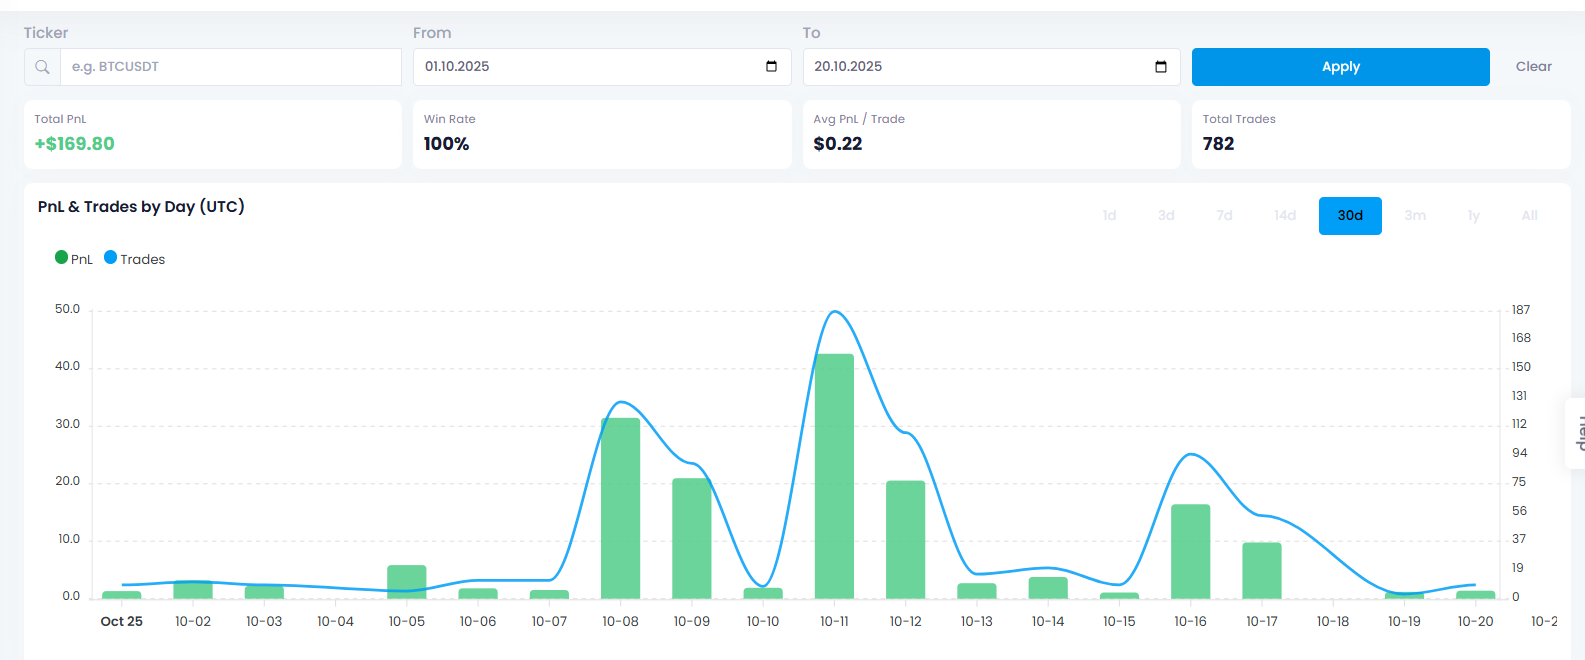Select the active 30d range tab

coord(1350,216)
